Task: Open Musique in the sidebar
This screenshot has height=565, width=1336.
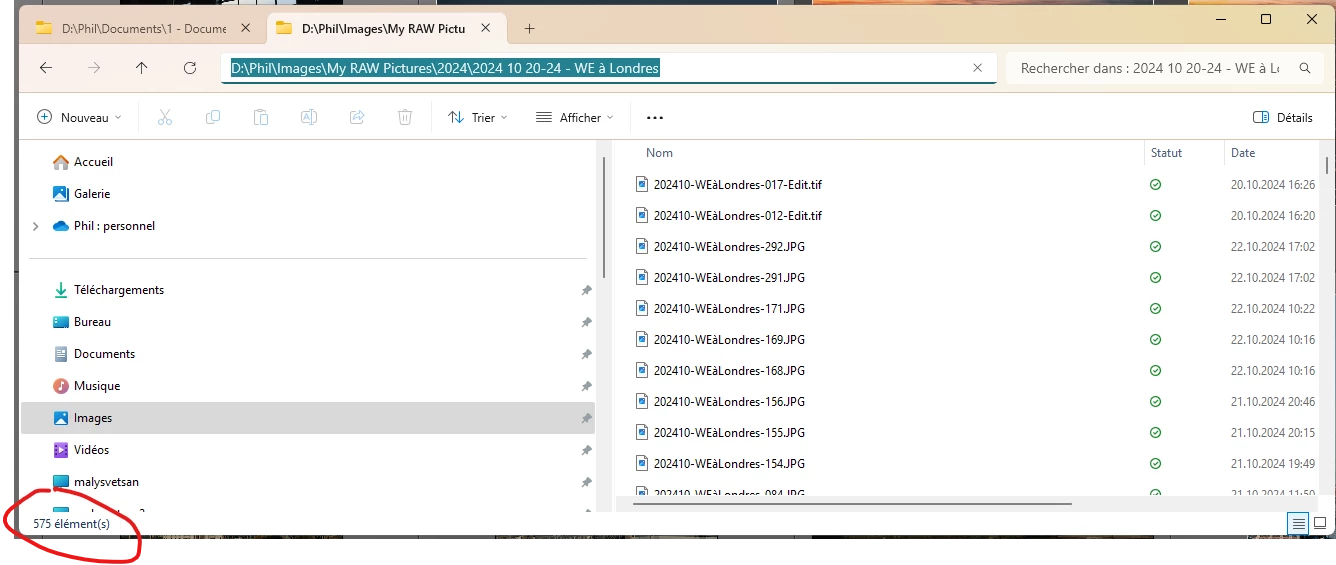Action: pos(96,386)
